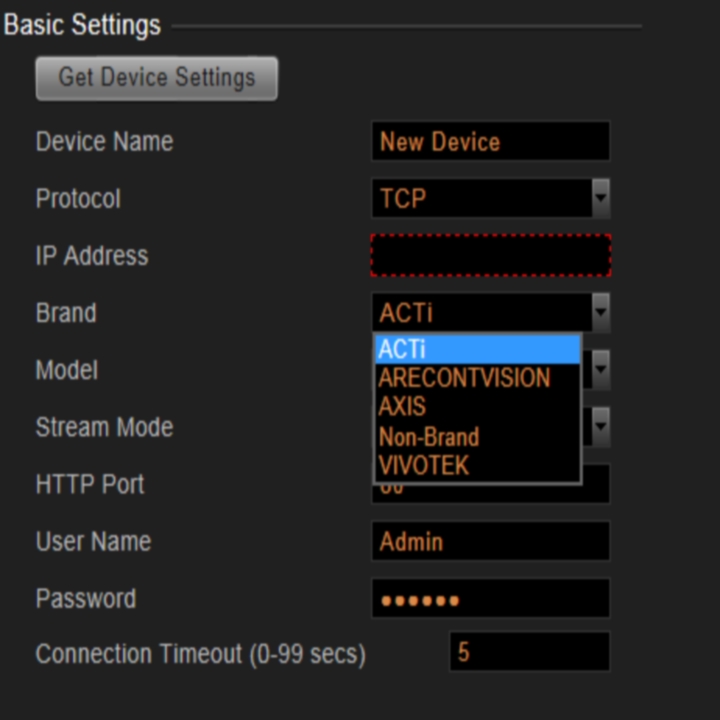
Task: Open the Stream Mode dropdown arrow
Action: (x=600, y=428)
